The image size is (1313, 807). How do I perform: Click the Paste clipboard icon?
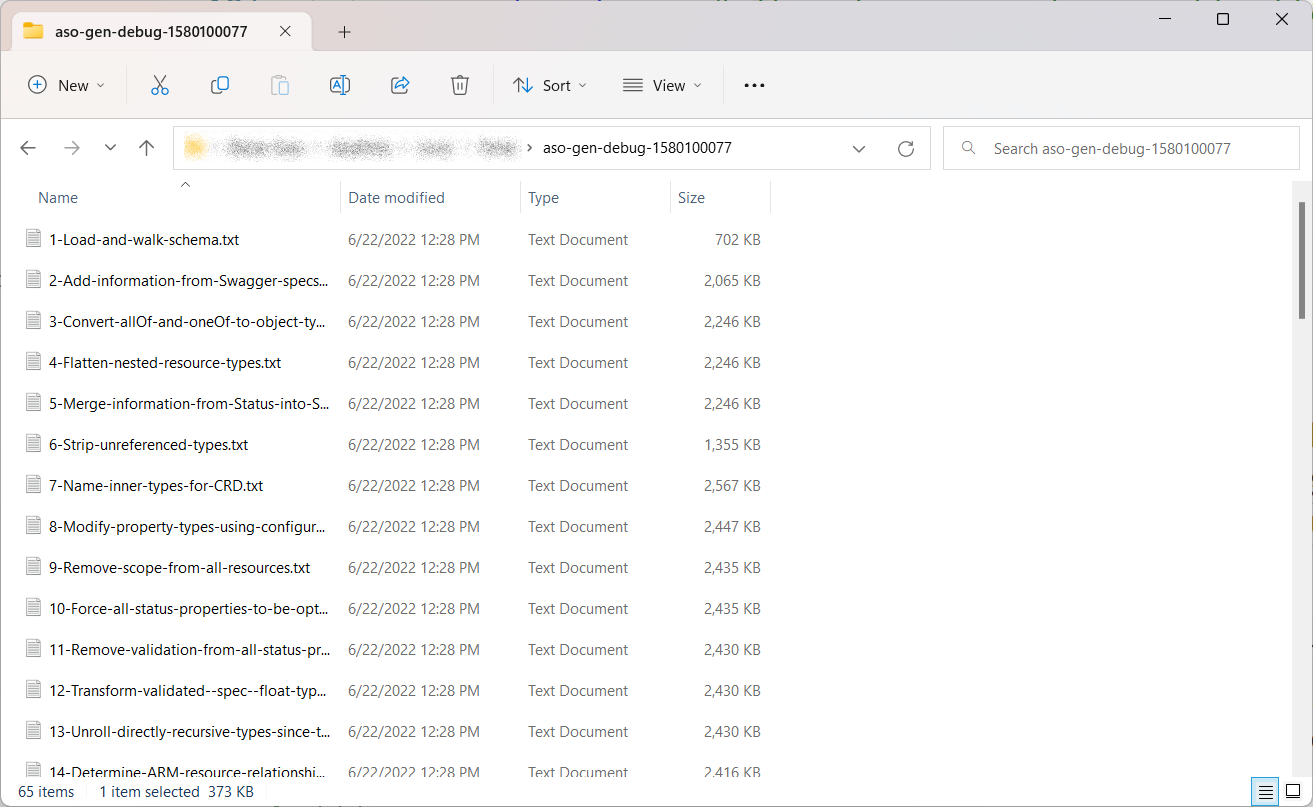coord(280,86)
